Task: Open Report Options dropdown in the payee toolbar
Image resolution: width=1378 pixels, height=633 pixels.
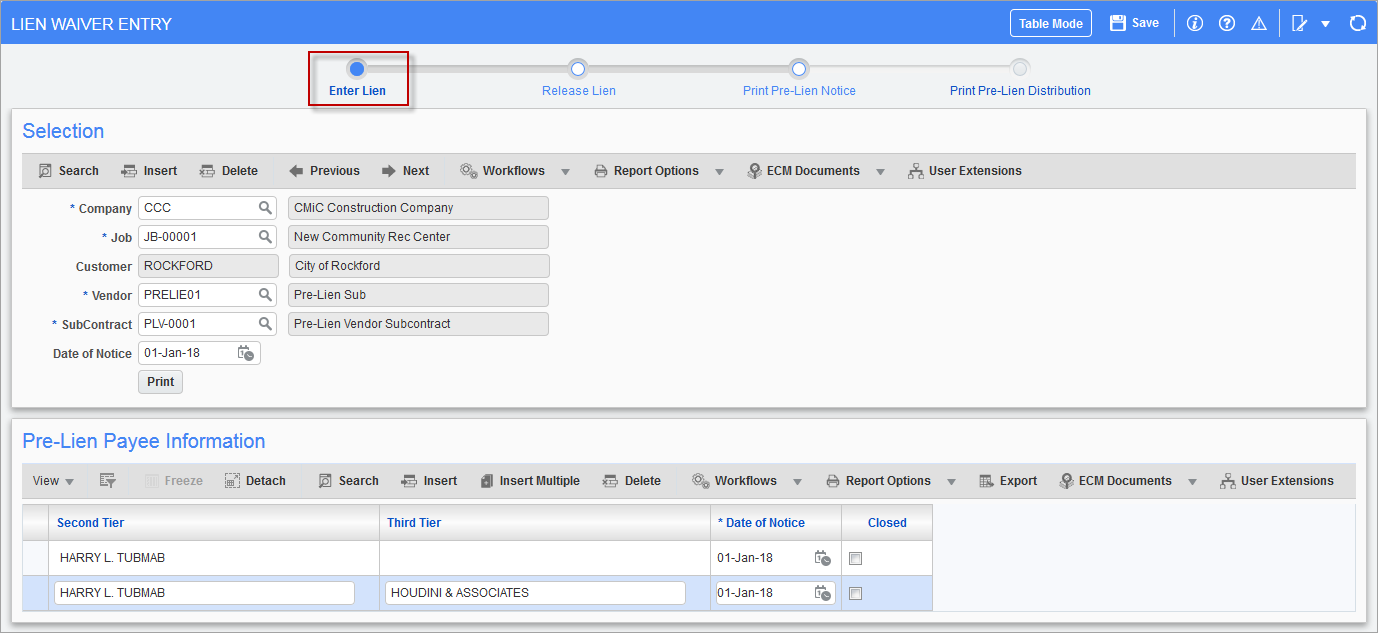Action: [951, 482]
